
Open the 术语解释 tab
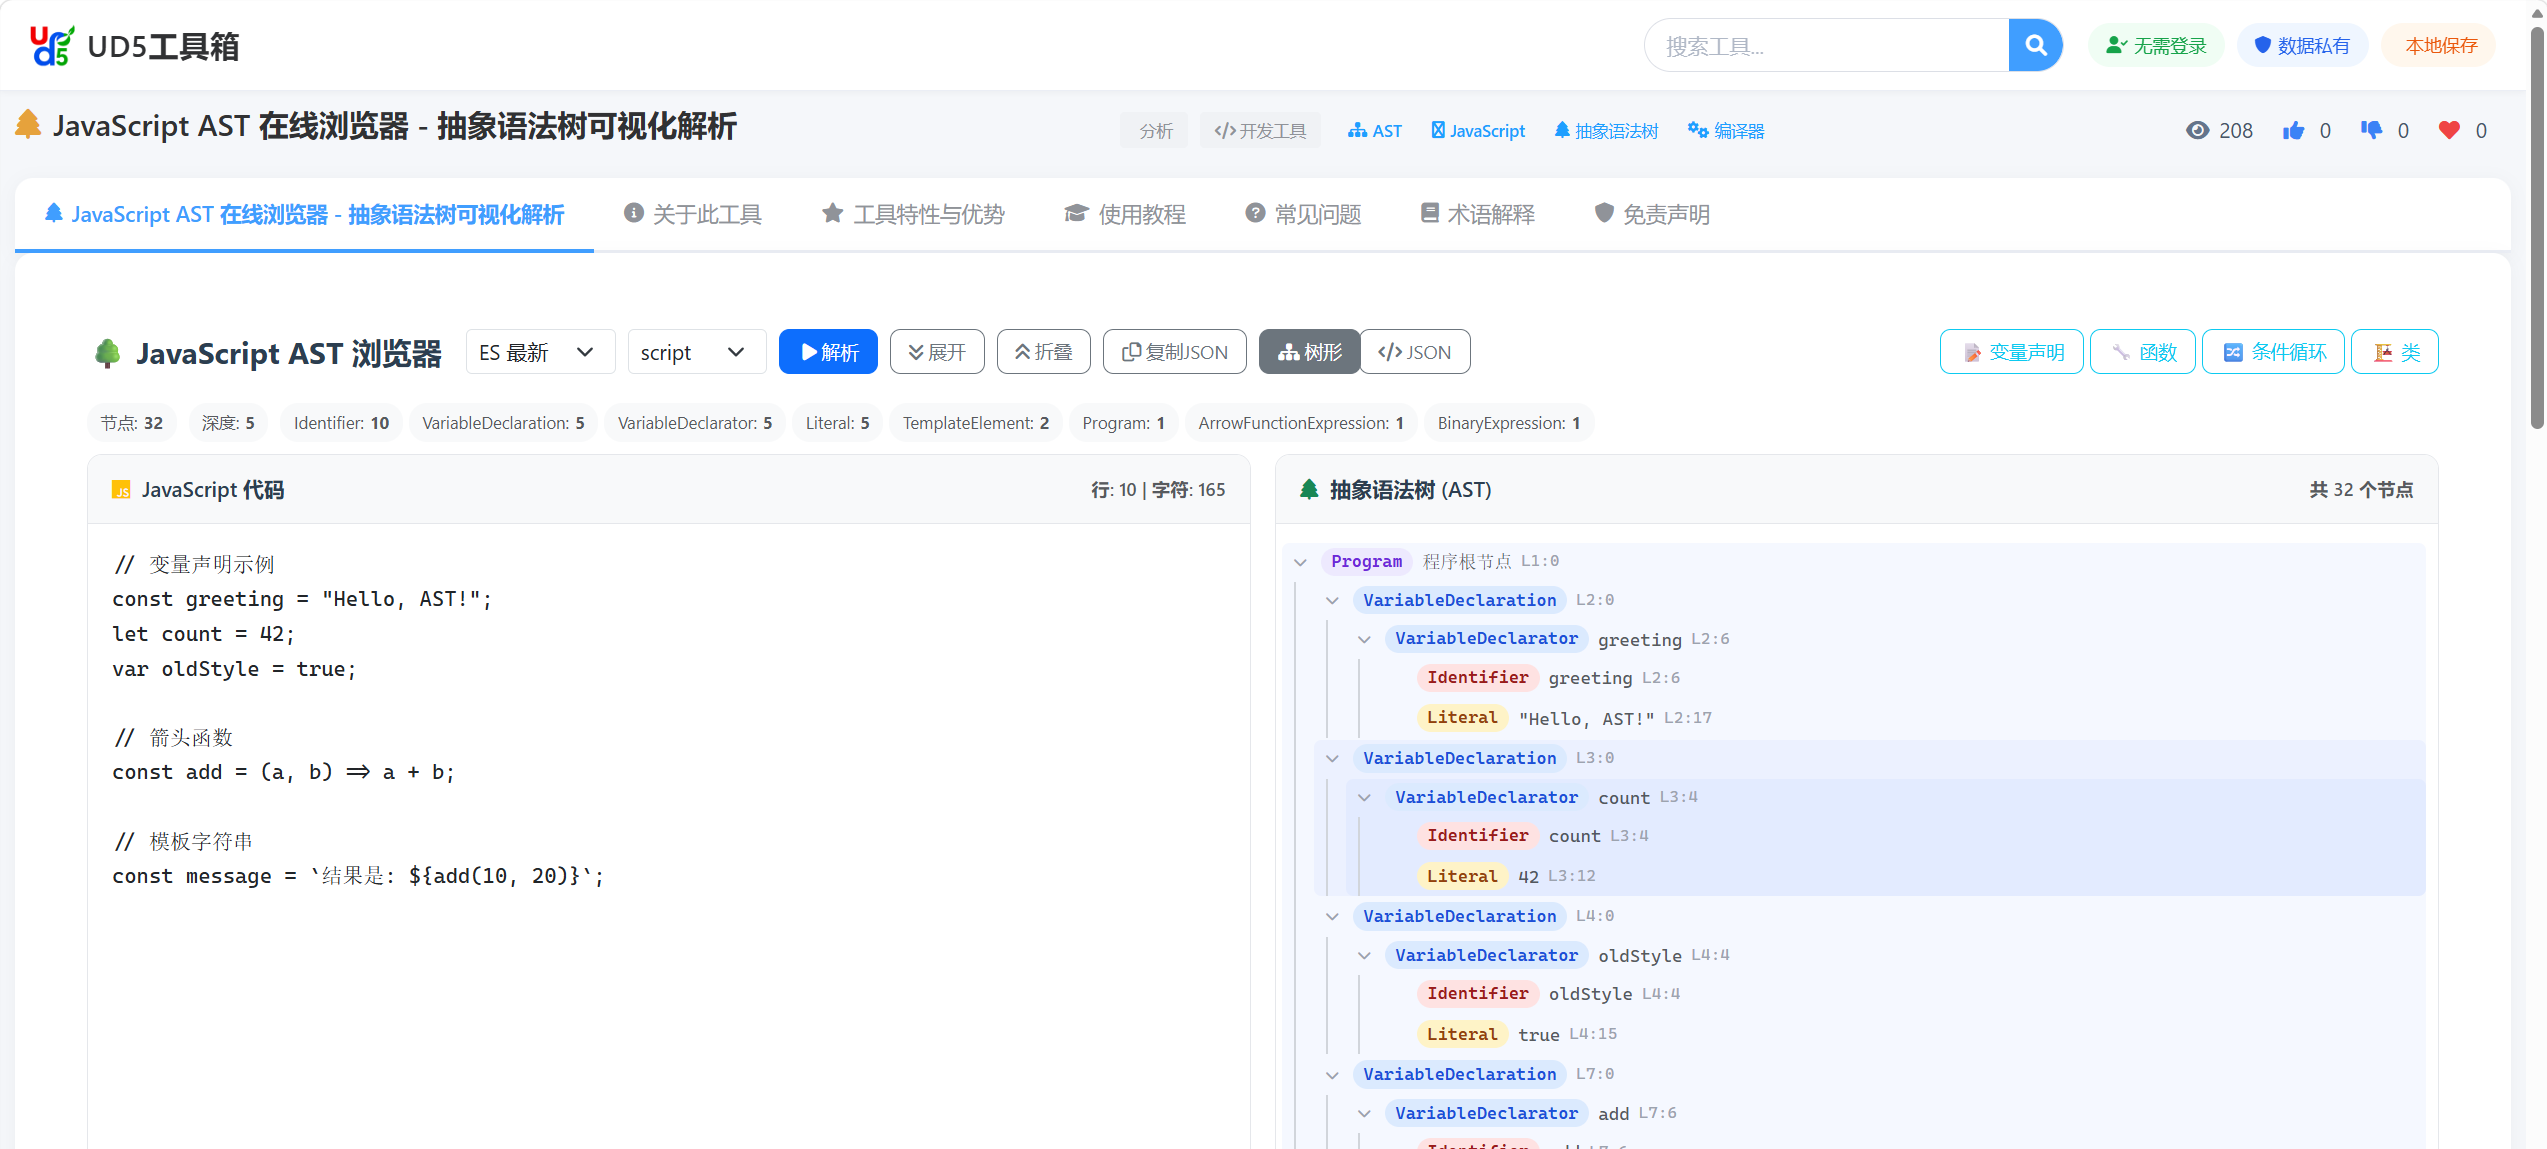coord(1477,214)
